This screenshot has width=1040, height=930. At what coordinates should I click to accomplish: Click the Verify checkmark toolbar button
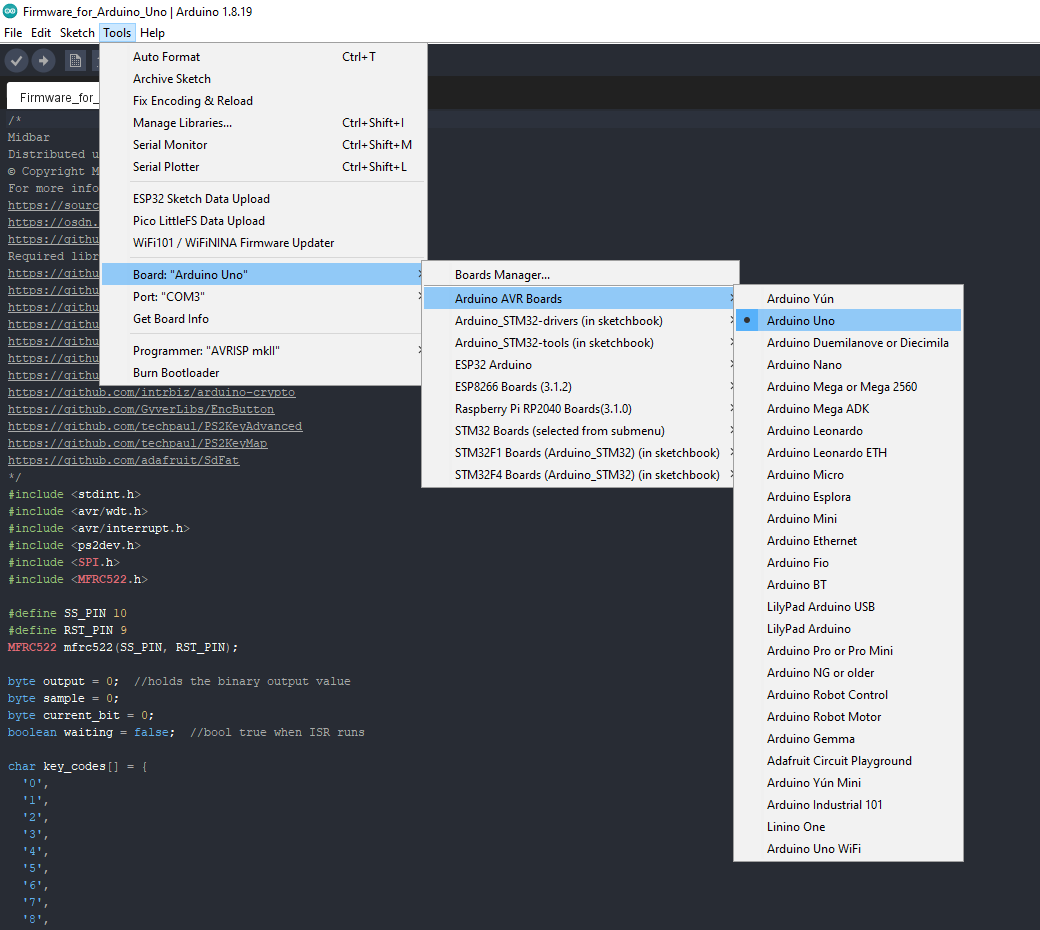point(16,61)
